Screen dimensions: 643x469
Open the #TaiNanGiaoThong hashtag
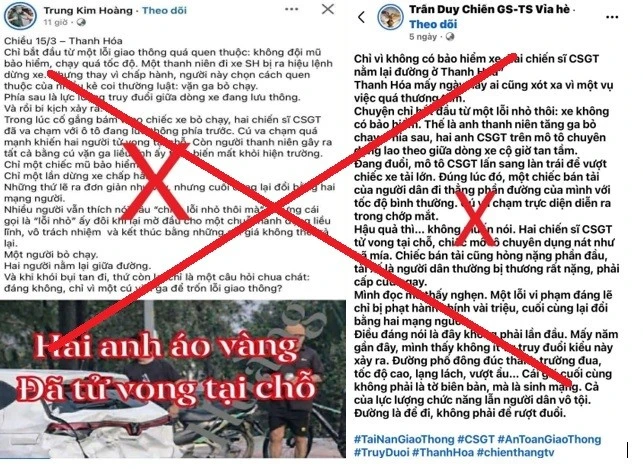pyautogui.click(x=404, y=439)
